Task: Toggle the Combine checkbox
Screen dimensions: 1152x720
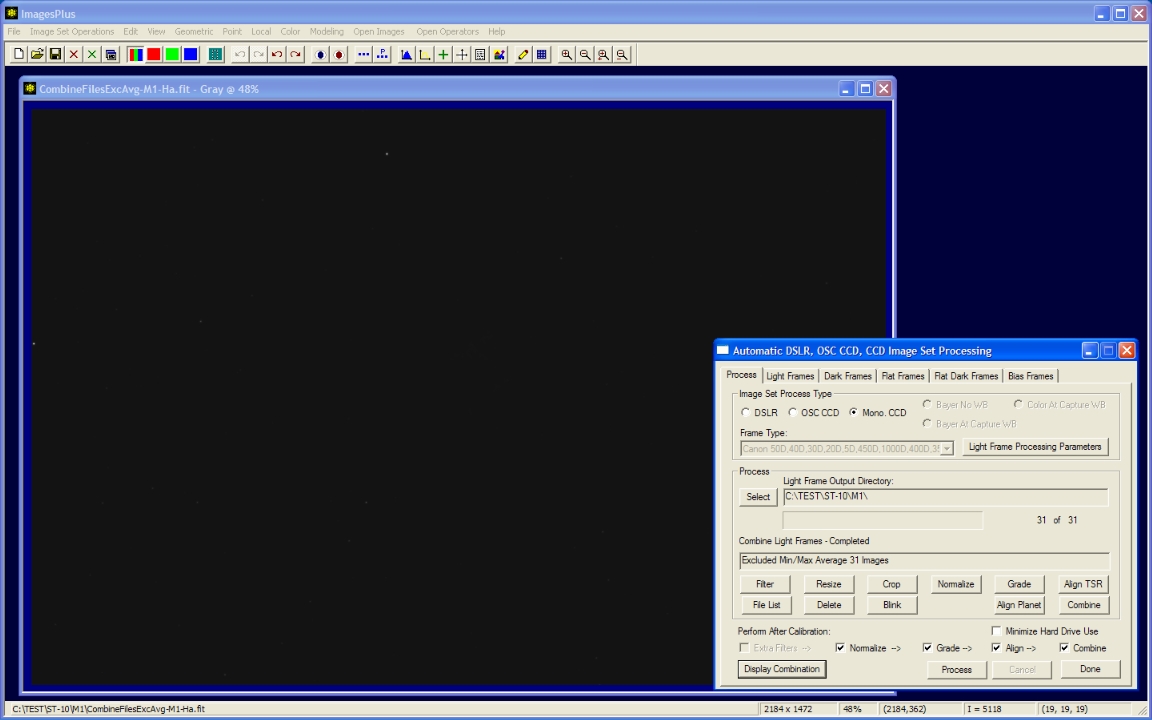Action: click(x=1065, y=648)
